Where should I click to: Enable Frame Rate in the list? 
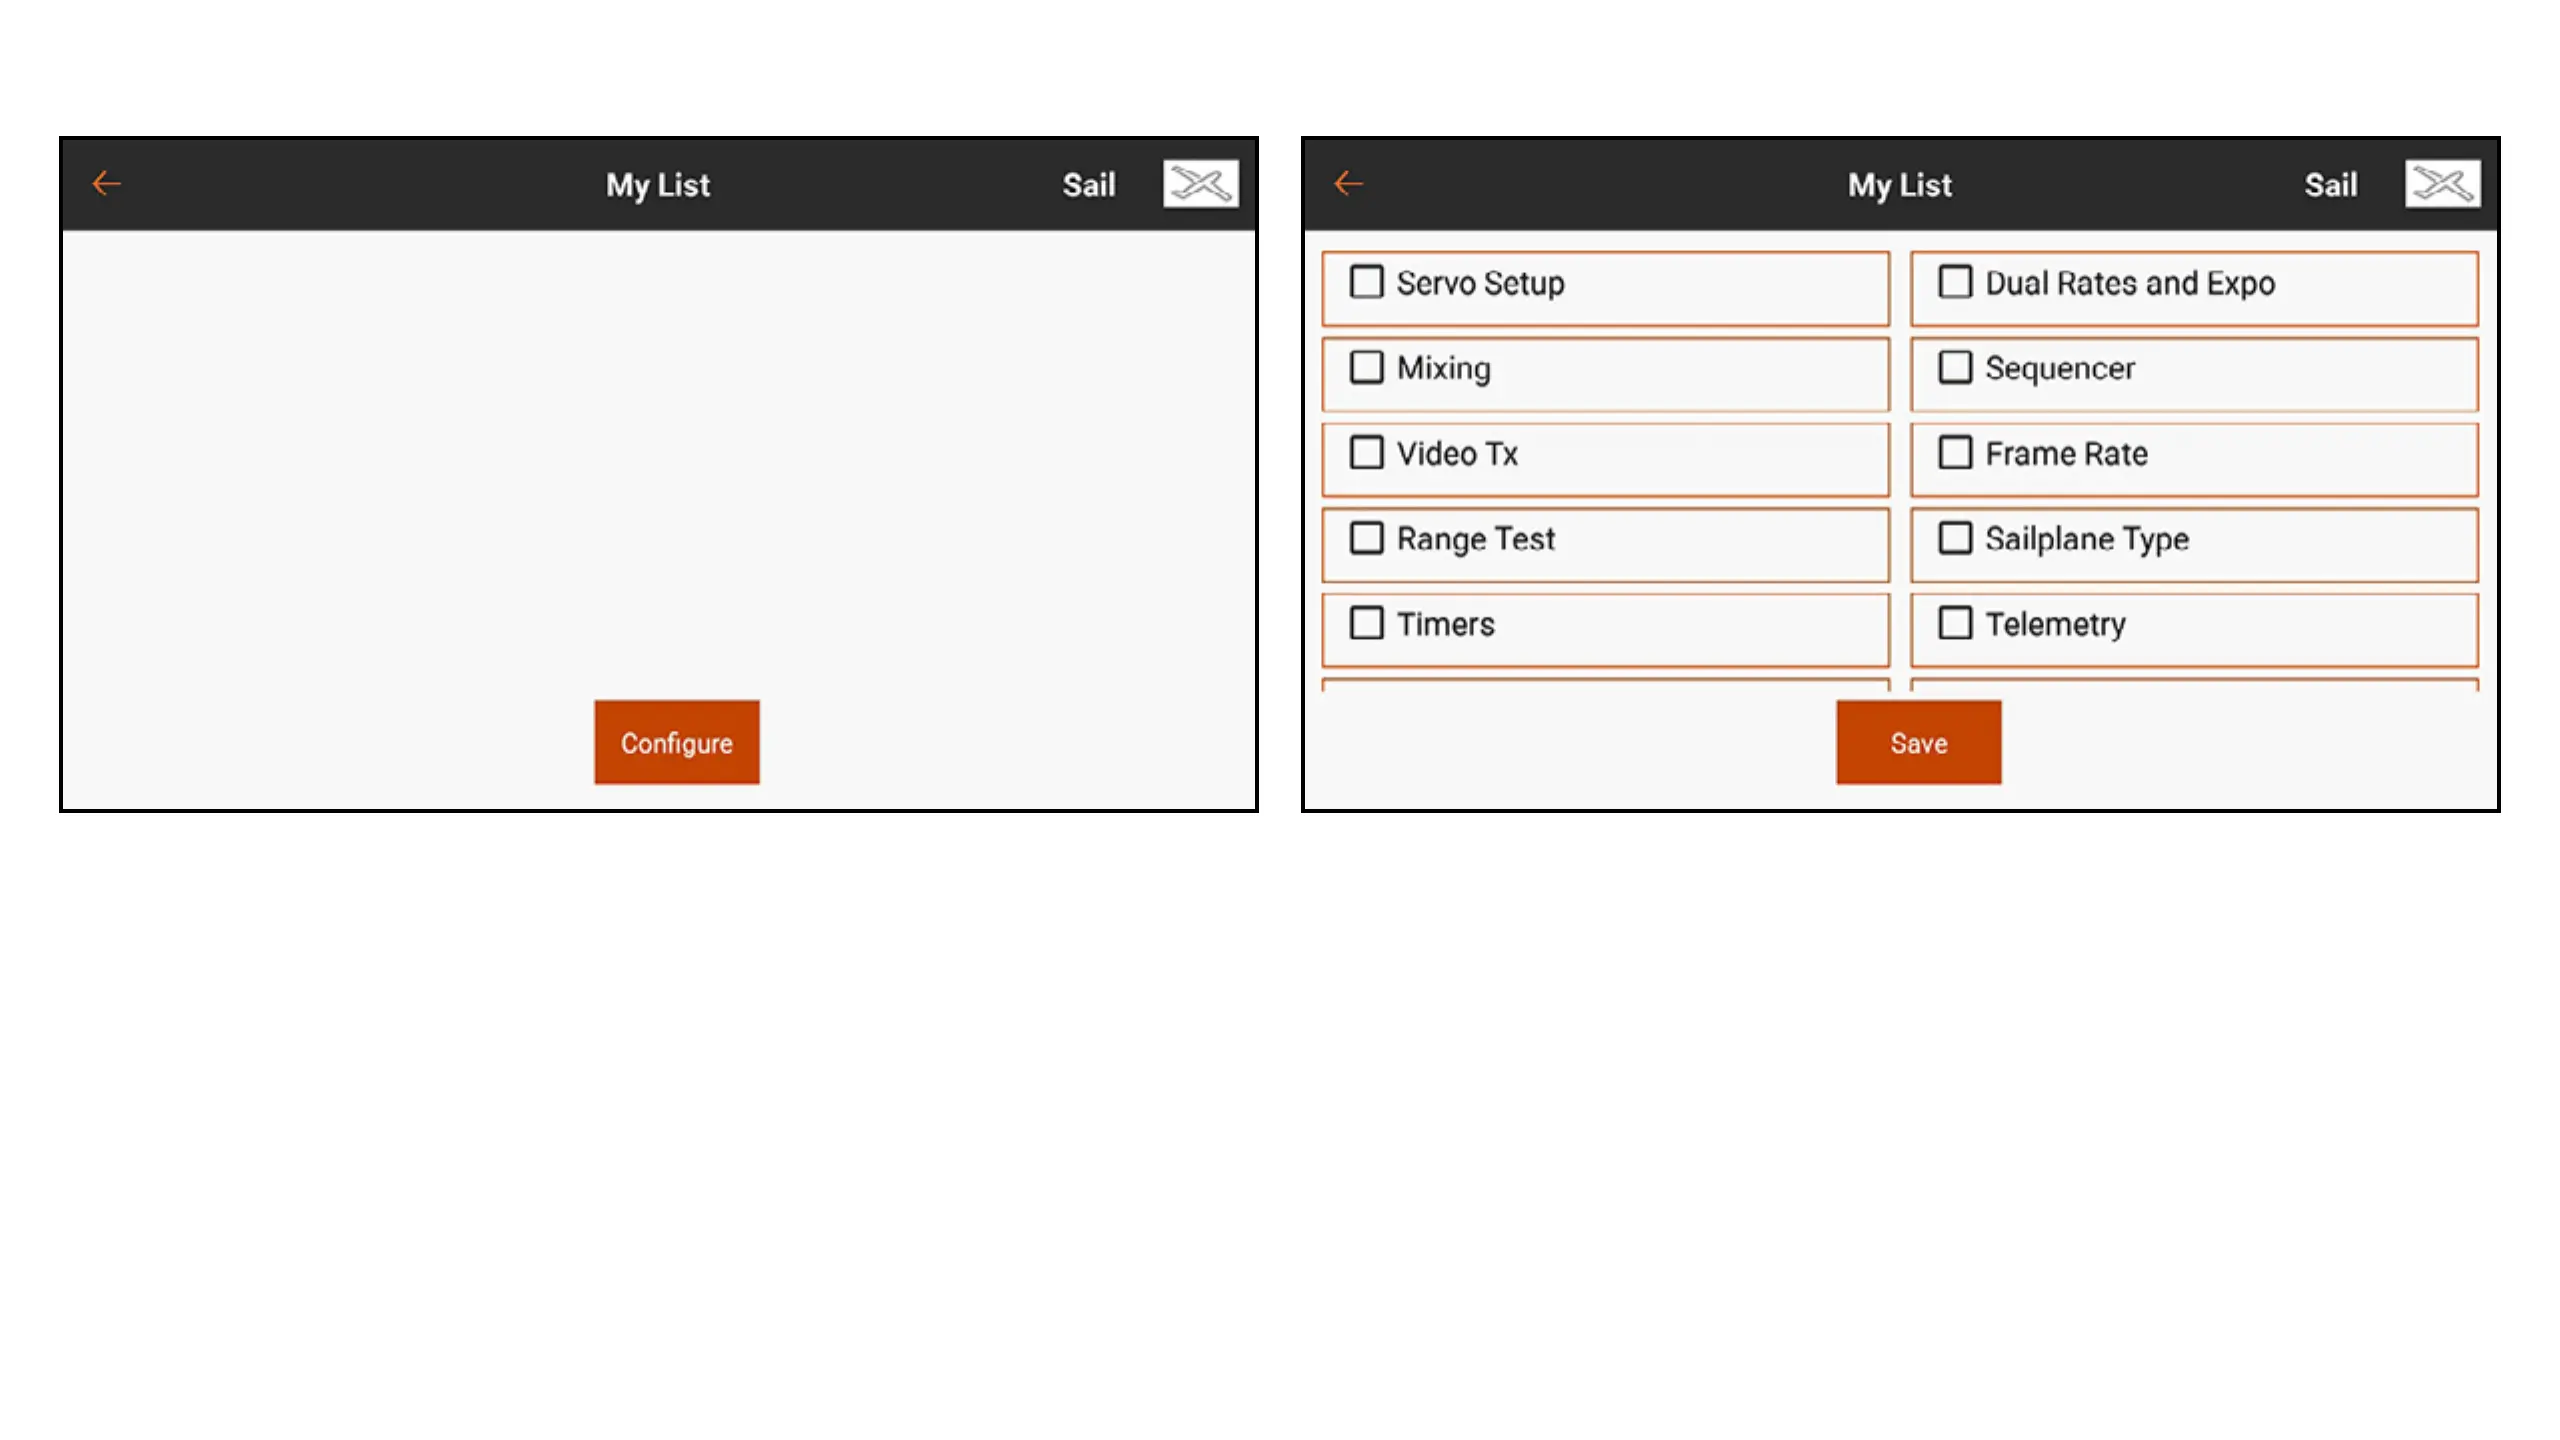tap(1955, 453)
